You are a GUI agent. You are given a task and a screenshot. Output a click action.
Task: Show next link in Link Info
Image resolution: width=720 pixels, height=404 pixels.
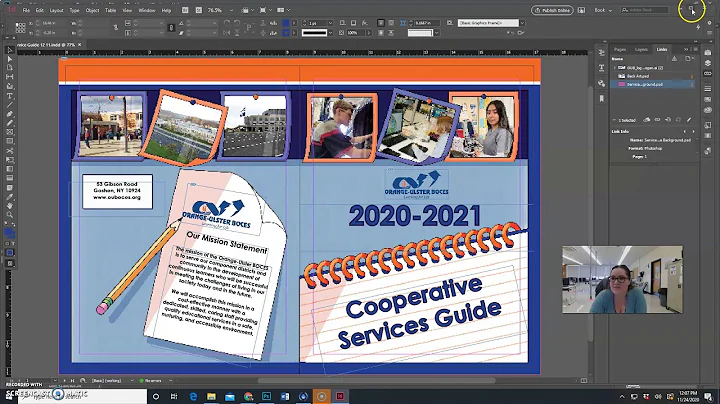coord(693,131)
